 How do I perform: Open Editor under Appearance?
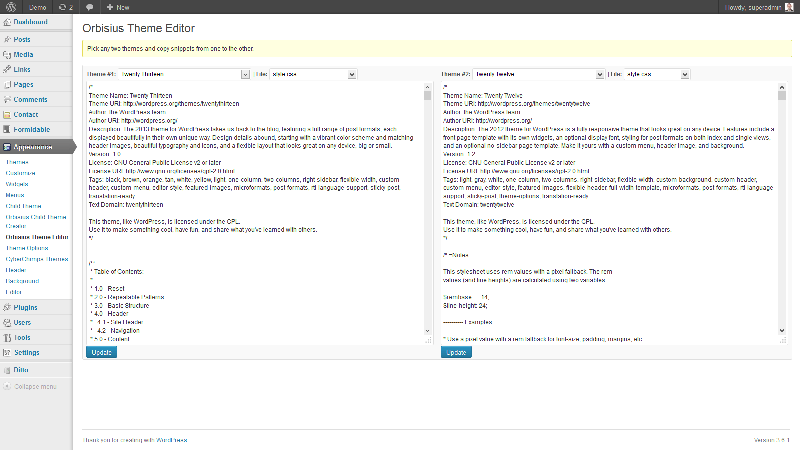[x=14, y=292]
